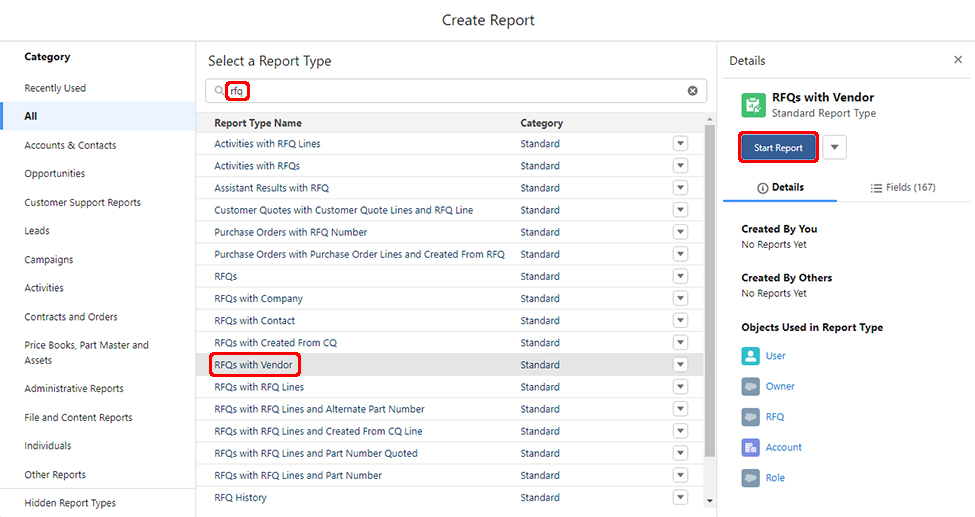The image size is (975, 517).
Task: Select the RFQs with Company report type
Action: pos(258,299)
